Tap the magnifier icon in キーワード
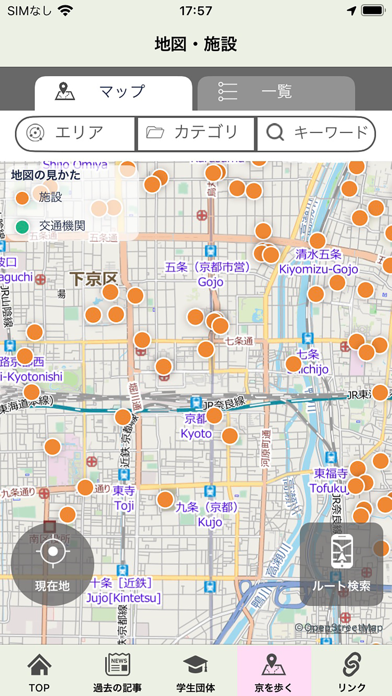 tap(276, 133)
